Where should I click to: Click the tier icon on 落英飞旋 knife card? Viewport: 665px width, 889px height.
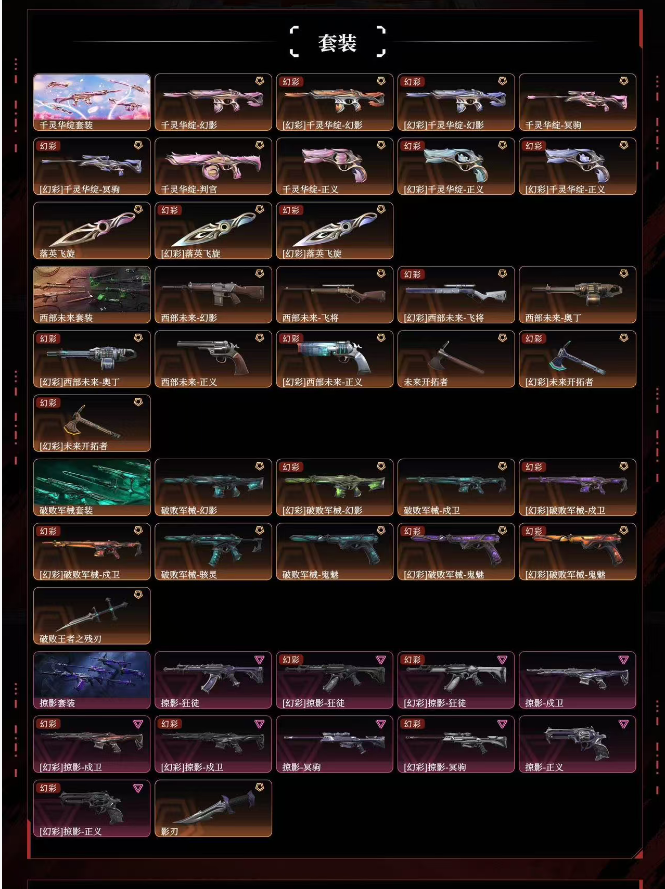138,209
